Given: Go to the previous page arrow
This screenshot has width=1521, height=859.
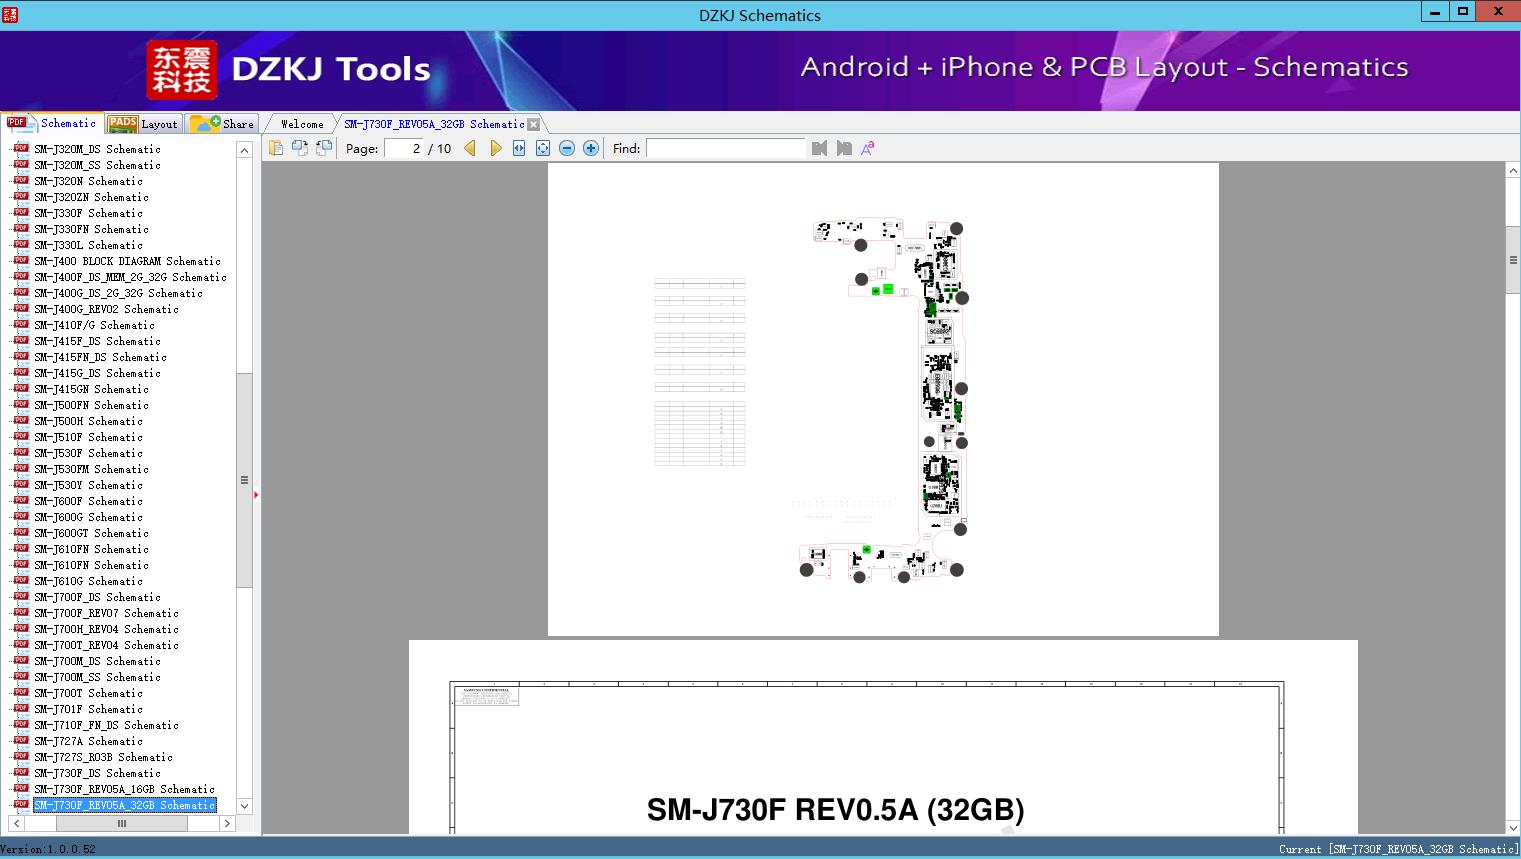Looking at the screenshot, I should point(470,148).
